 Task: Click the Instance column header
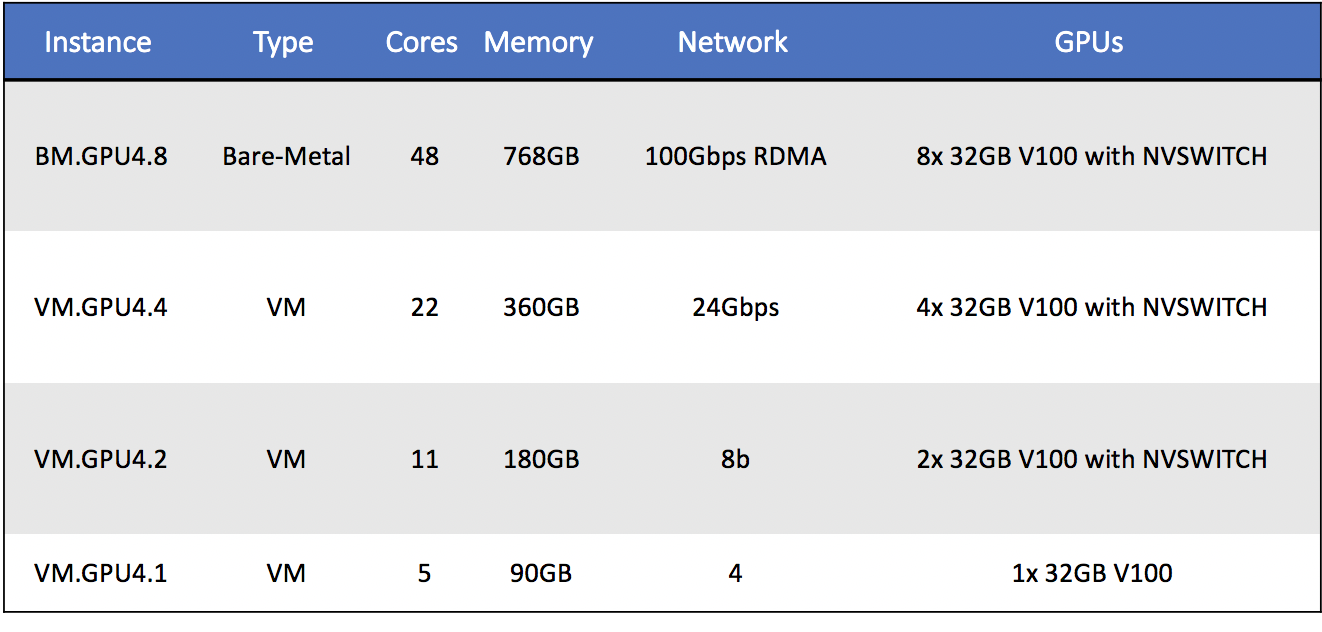[x=98, y=42]
